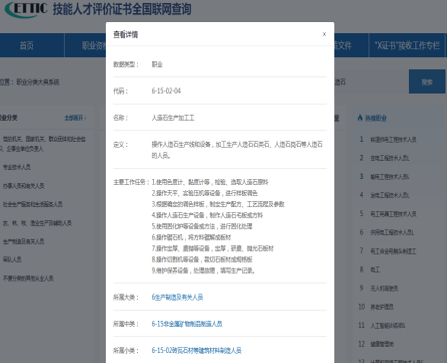Open hot occupation 4 发电工程技术人员
This screenshot has height=363, width=447.
(390, 195)
